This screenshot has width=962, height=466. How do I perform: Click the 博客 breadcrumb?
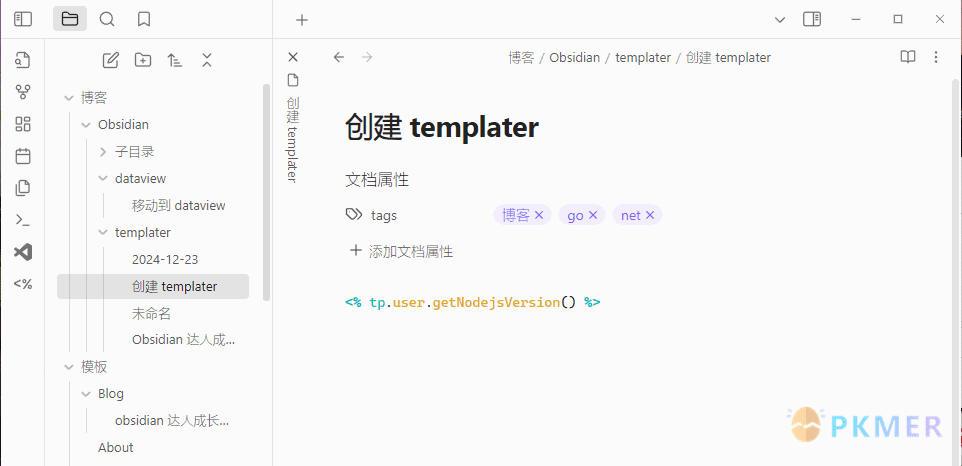pyautogui.click(x=521, y=58)
